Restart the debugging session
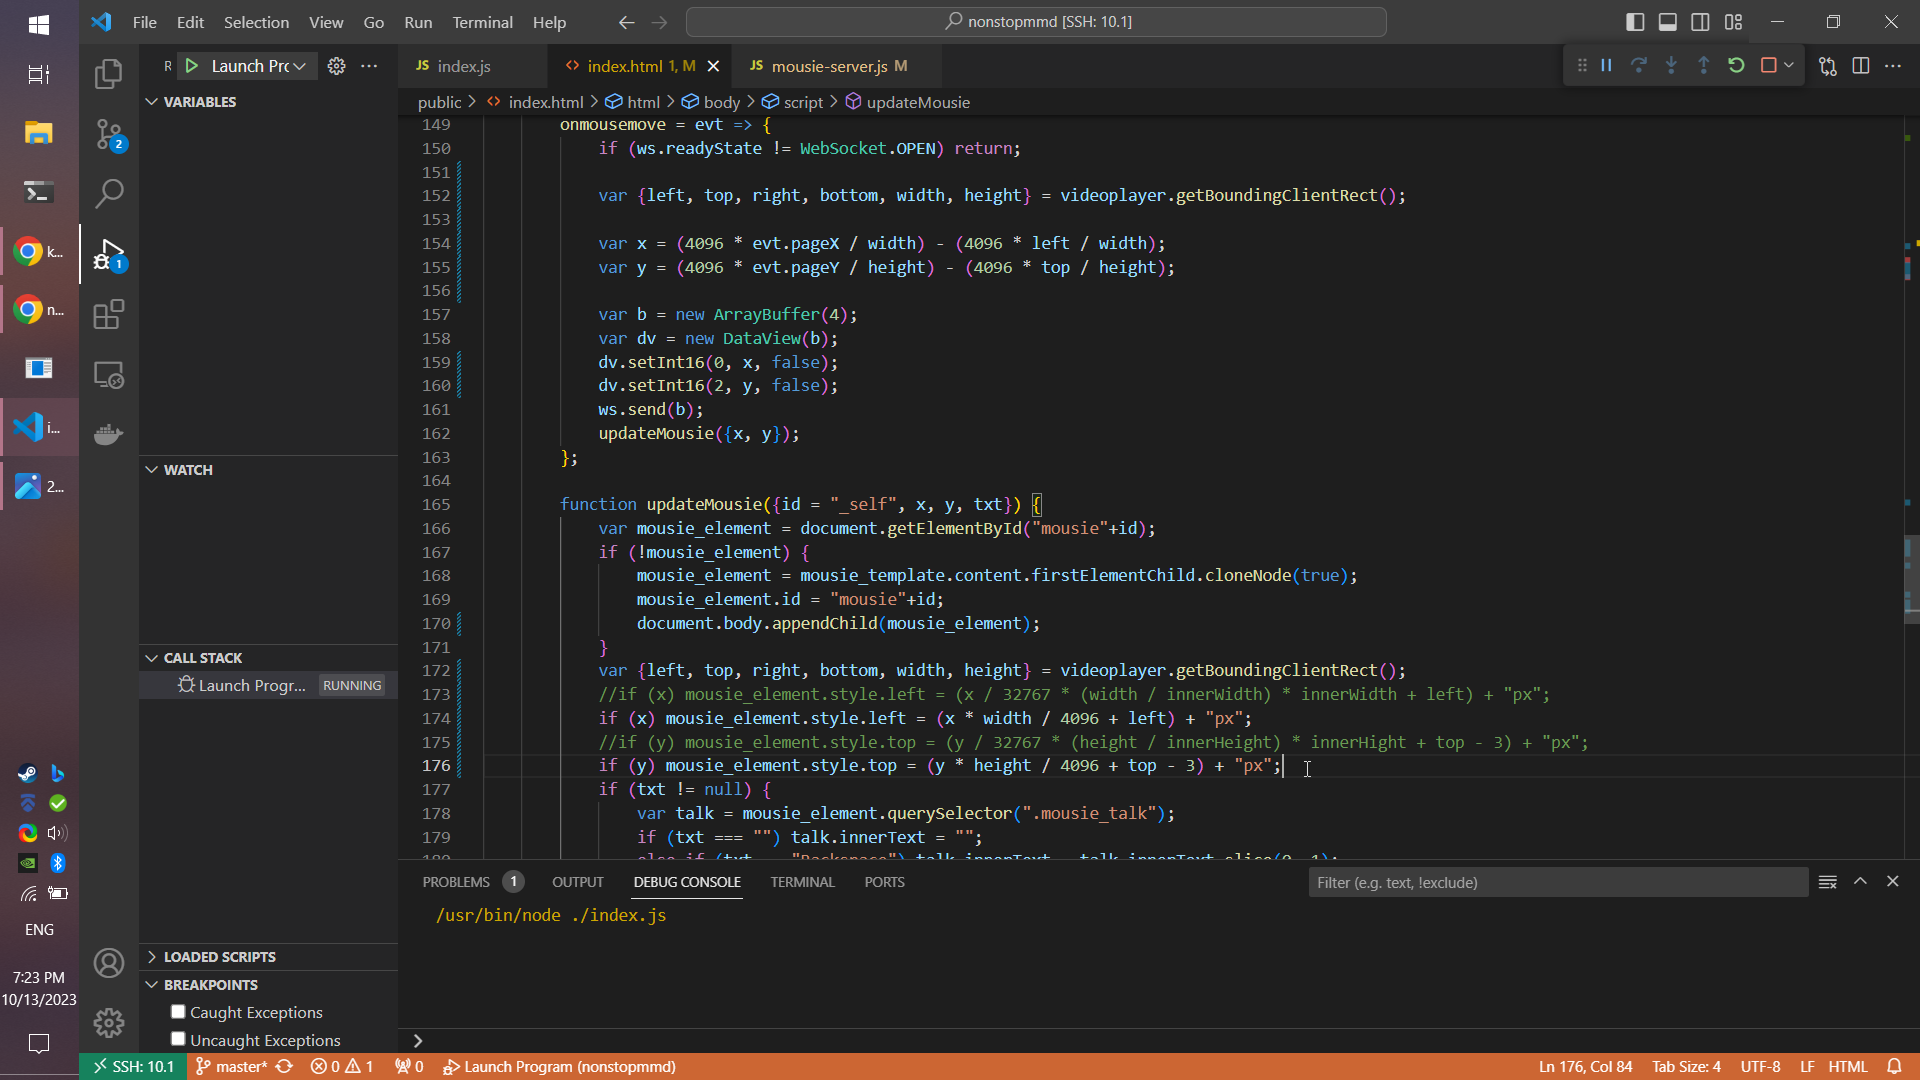The width and height of the screenshot is (1920, 1080). pos(1736,66)
